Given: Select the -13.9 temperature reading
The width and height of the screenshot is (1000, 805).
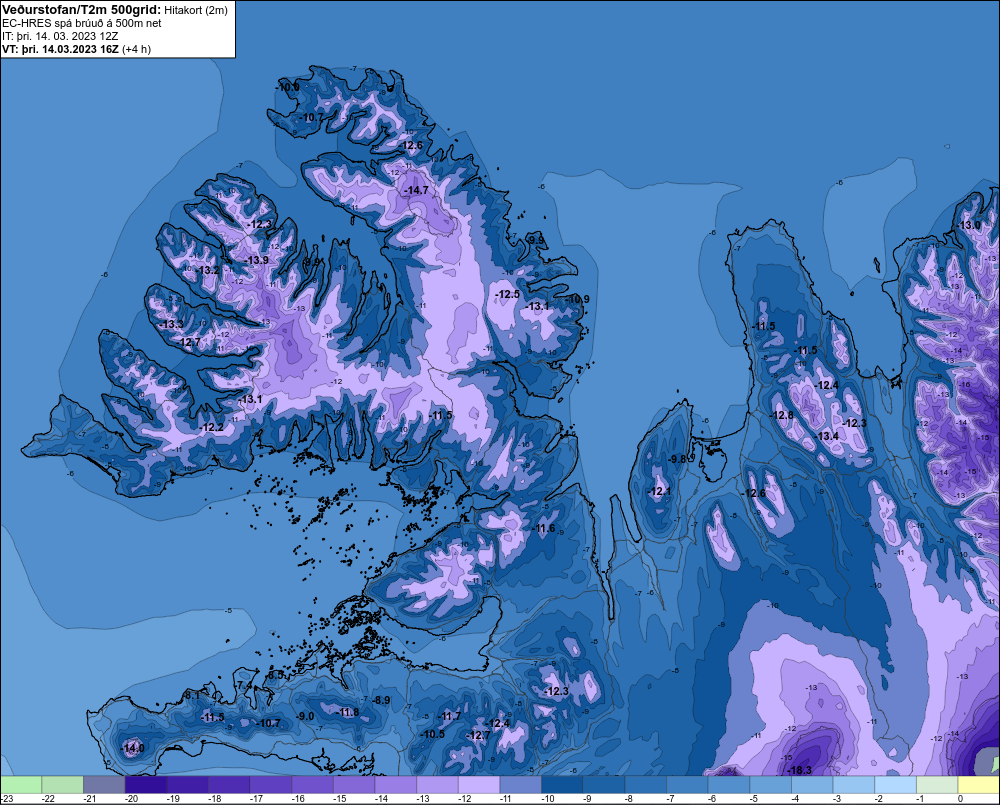Looking at the screenshot, I should [257, 260].
